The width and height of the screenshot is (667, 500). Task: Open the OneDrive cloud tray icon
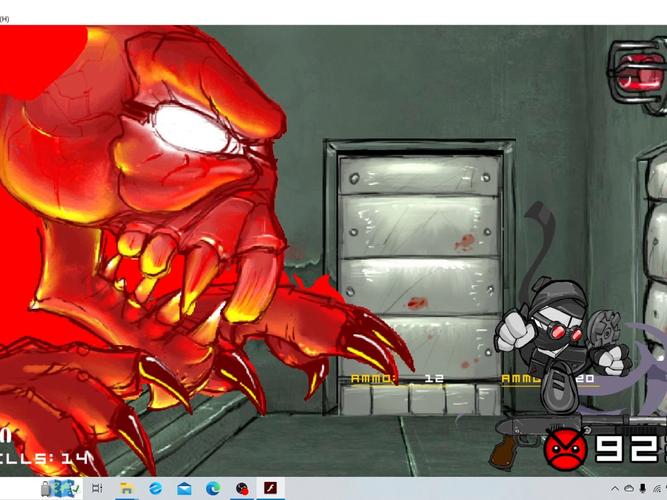coord(629,489)
